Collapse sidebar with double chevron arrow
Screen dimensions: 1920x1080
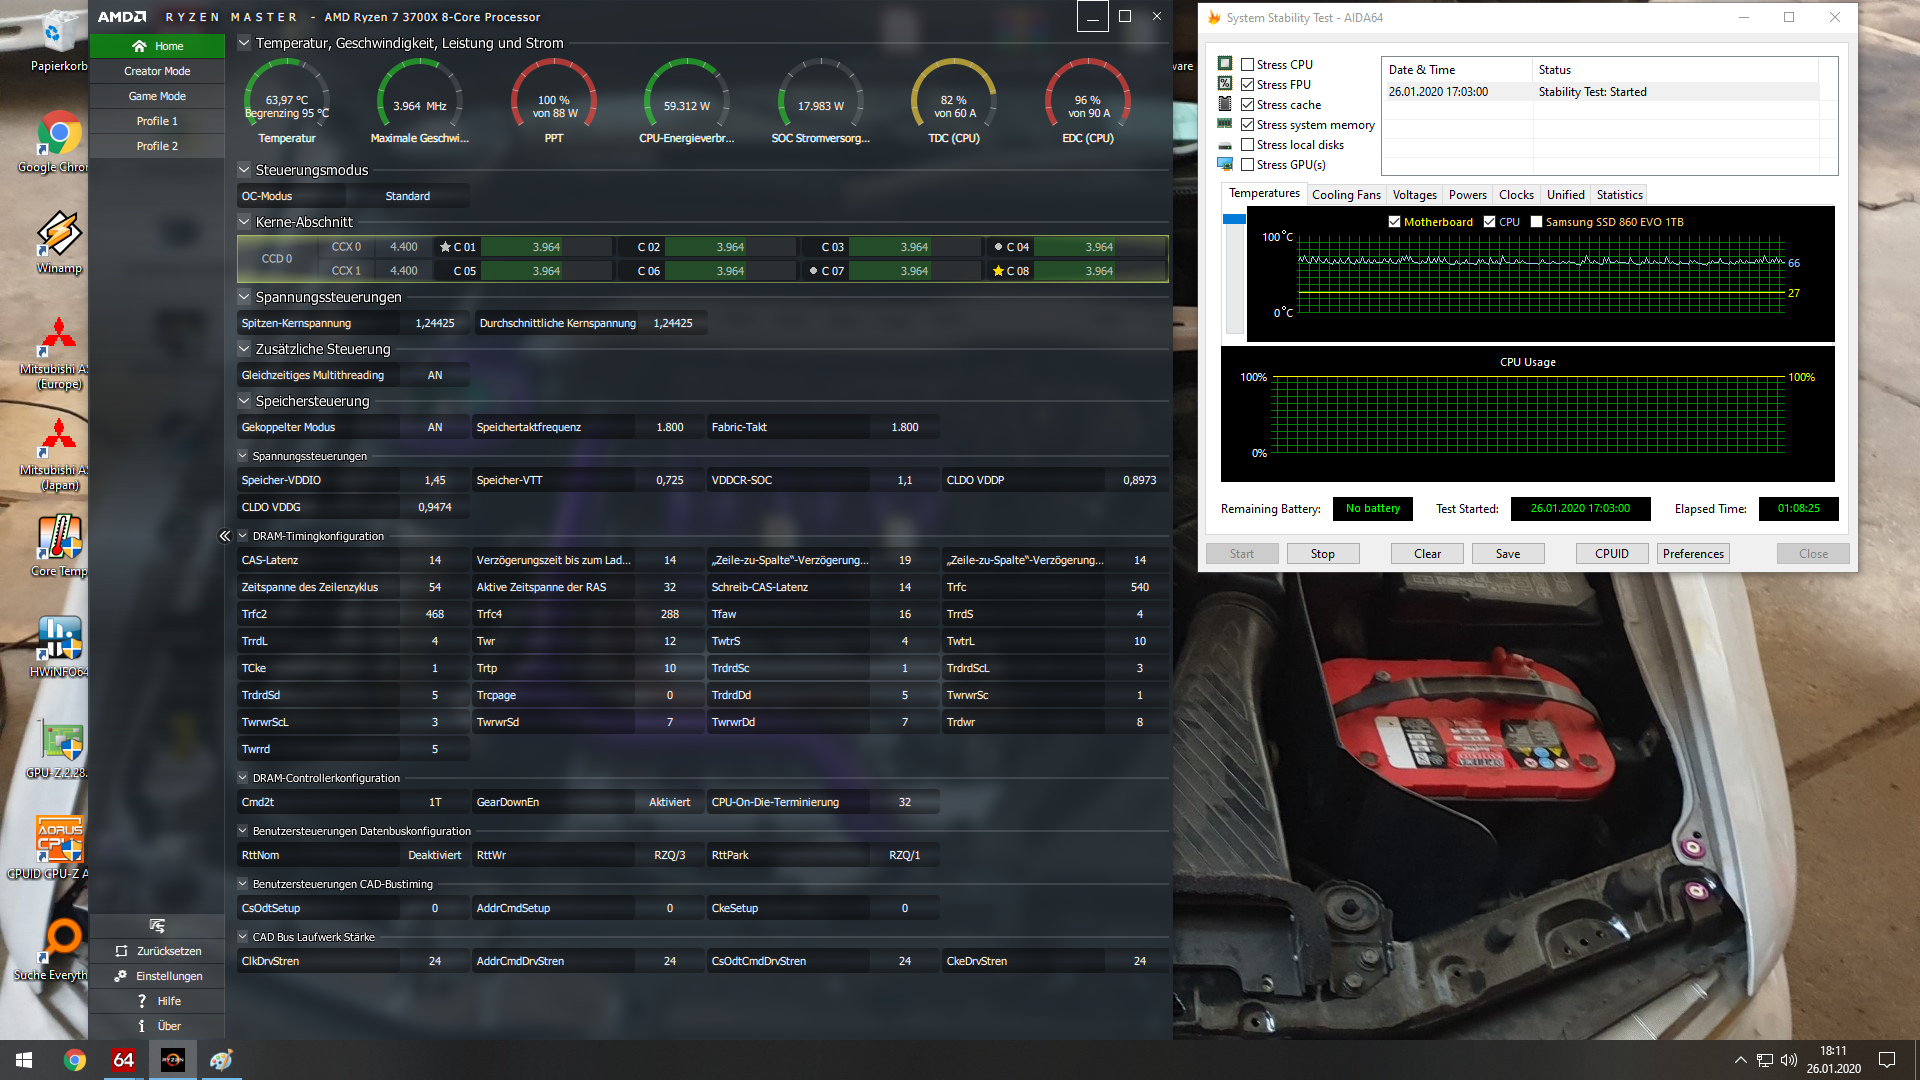[x=225, y=536]
